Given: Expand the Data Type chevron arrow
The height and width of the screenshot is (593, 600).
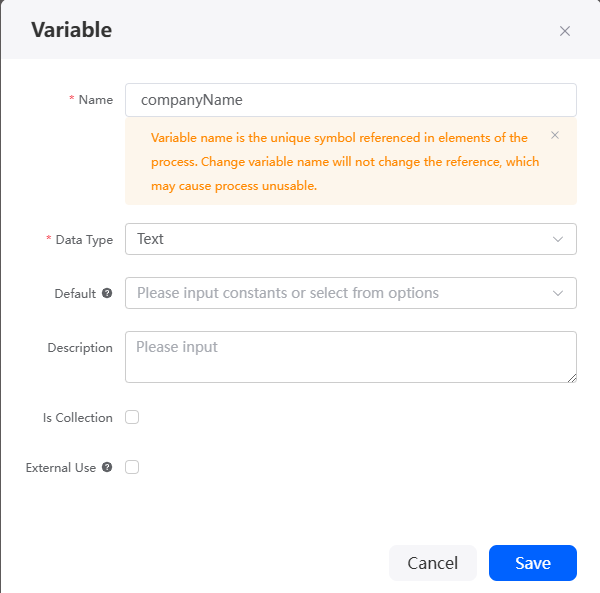Looking at the screenshot, I should (x=558, y=239).
